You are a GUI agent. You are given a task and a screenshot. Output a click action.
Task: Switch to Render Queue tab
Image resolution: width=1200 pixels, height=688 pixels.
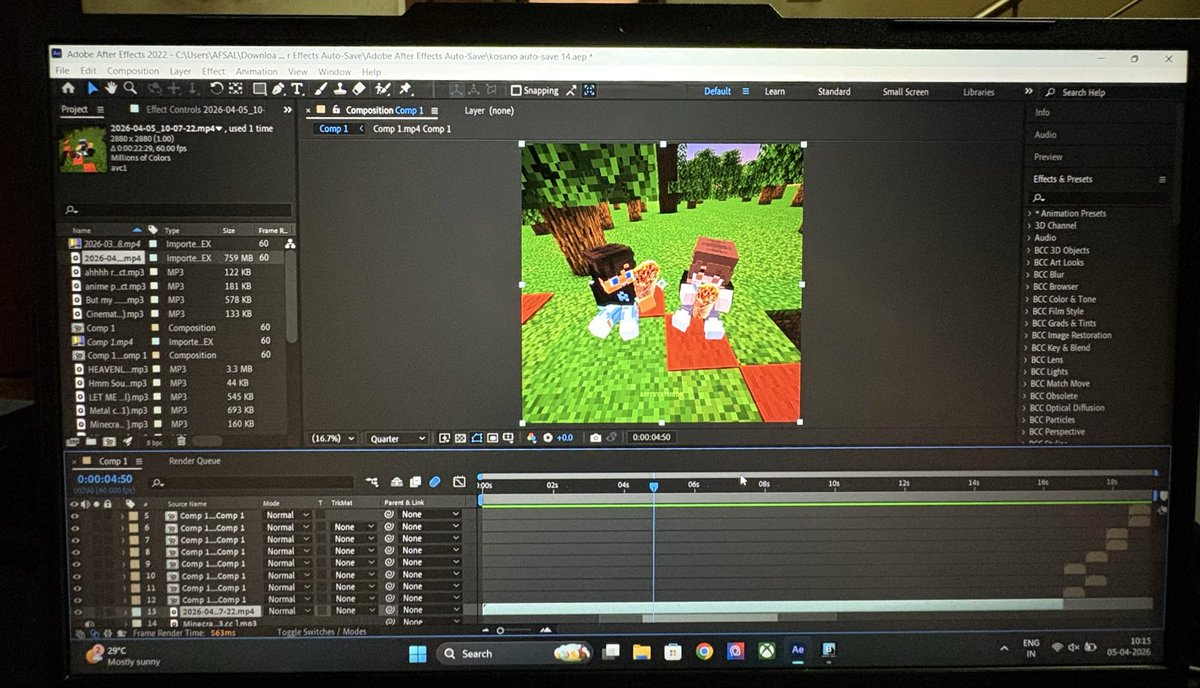tap(194, 461)
